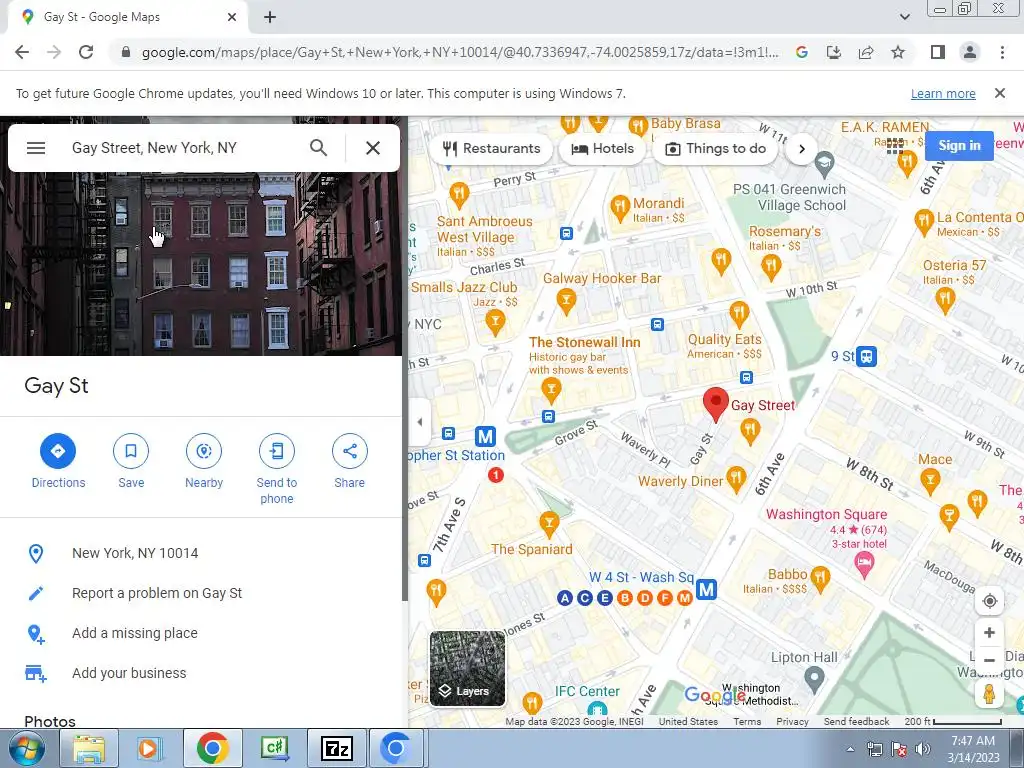Bookmark this page with the star
Screen dimensions: 1024x768
tap(898, 52)
